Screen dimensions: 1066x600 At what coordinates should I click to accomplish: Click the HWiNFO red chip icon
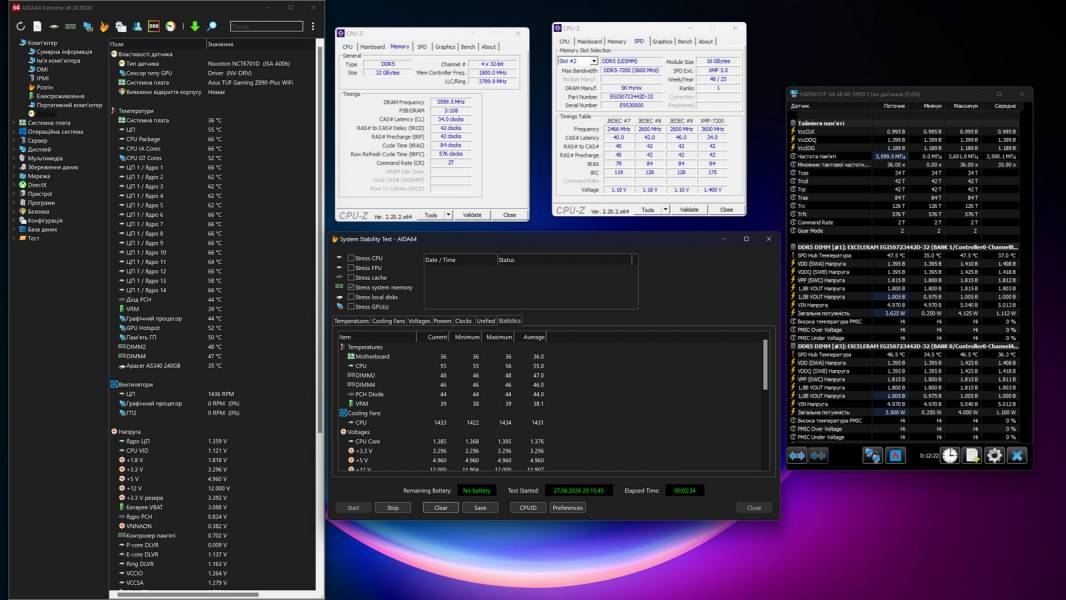pyautogui.click(x=895, y=455)
